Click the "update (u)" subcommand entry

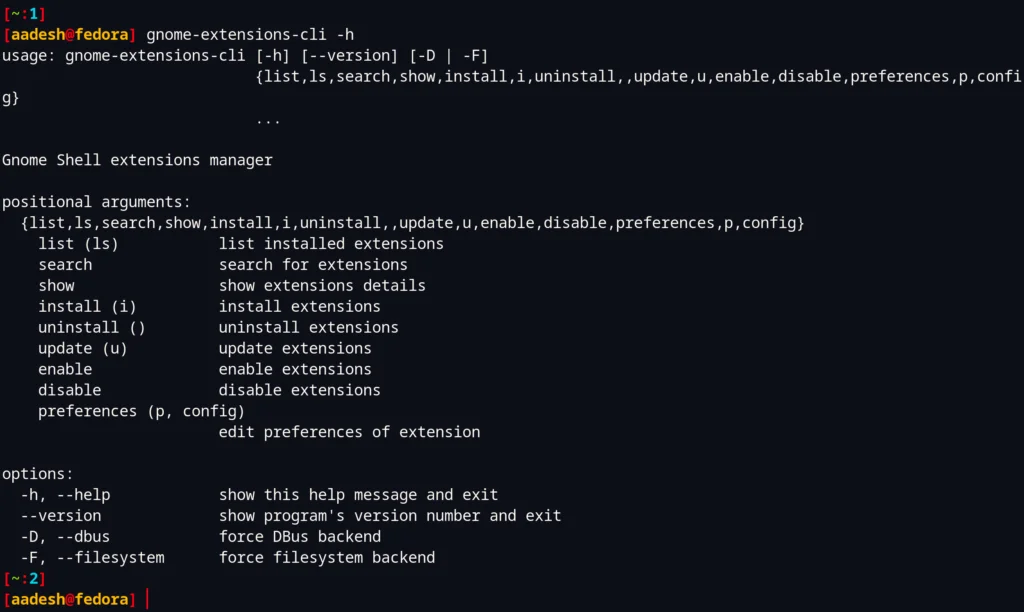click(x=83, y=348)
